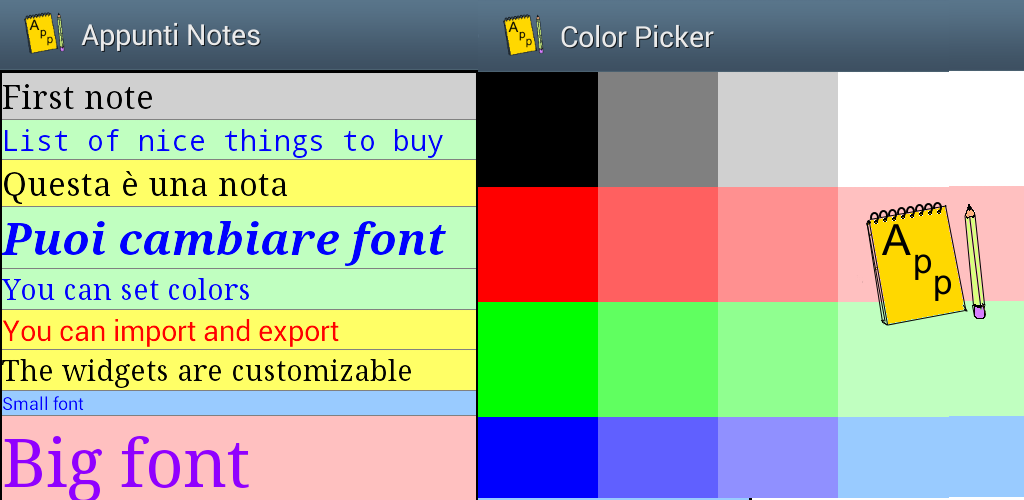
Task: Pick the pale sky blue swatch in blue row
Action: tap(931, 457)
